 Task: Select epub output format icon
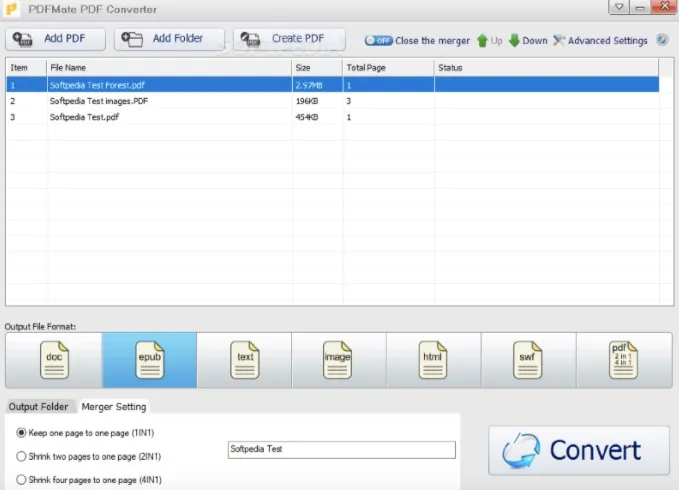click(149, 360)
